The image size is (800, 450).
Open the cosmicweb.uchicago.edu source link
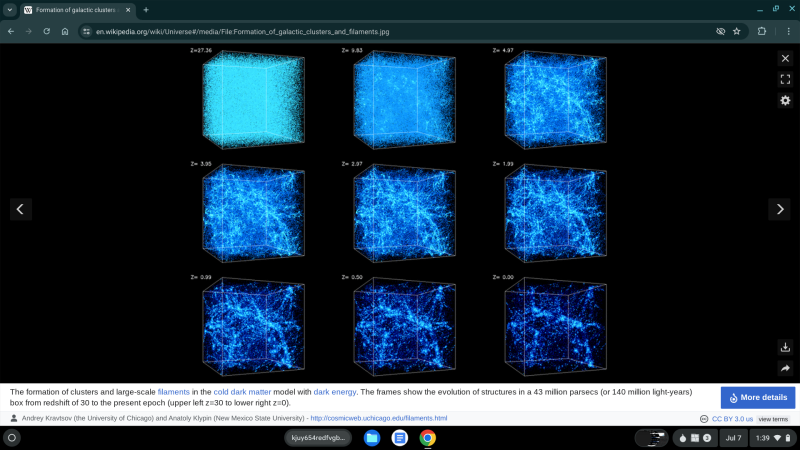(x=378, y=418)
